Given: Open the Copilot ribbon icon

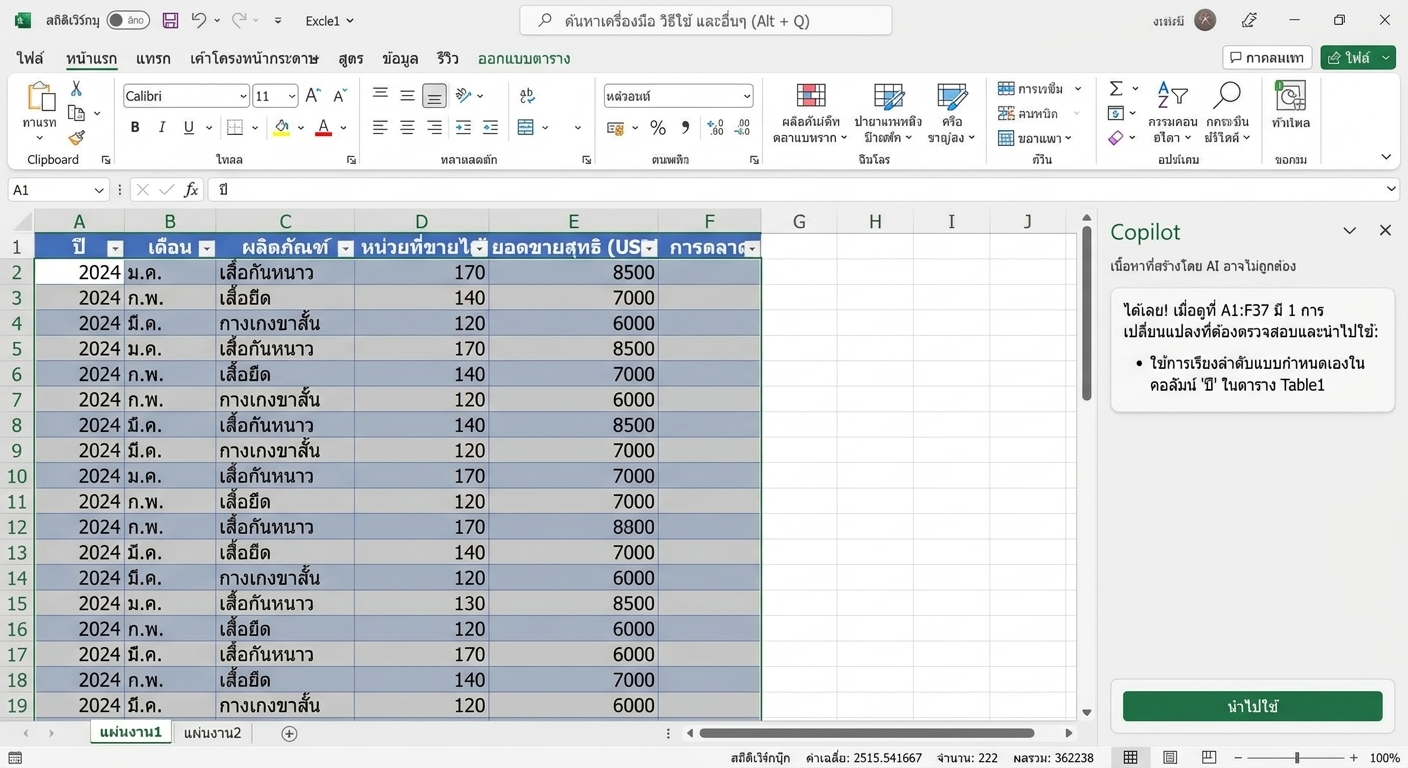Looking at the screenshot, I should 1291,96.
